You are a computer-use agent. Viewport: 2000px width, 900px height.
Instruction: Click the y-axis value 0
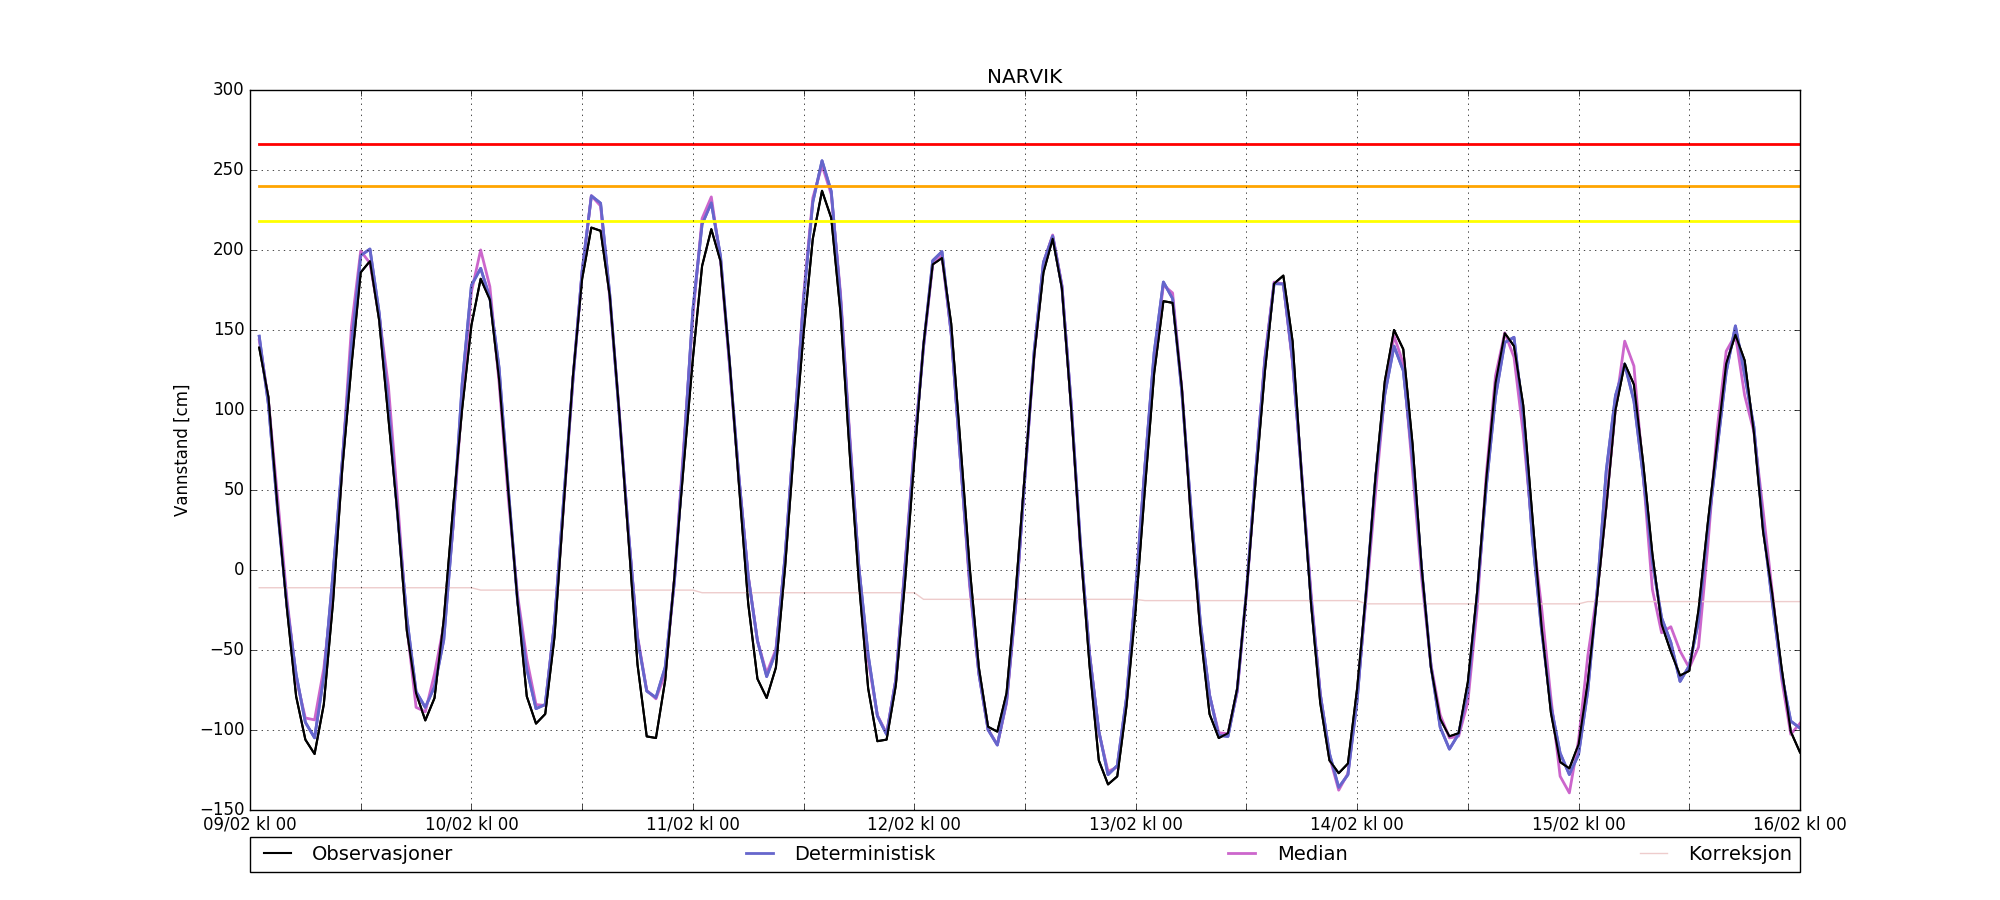[239, 570]
